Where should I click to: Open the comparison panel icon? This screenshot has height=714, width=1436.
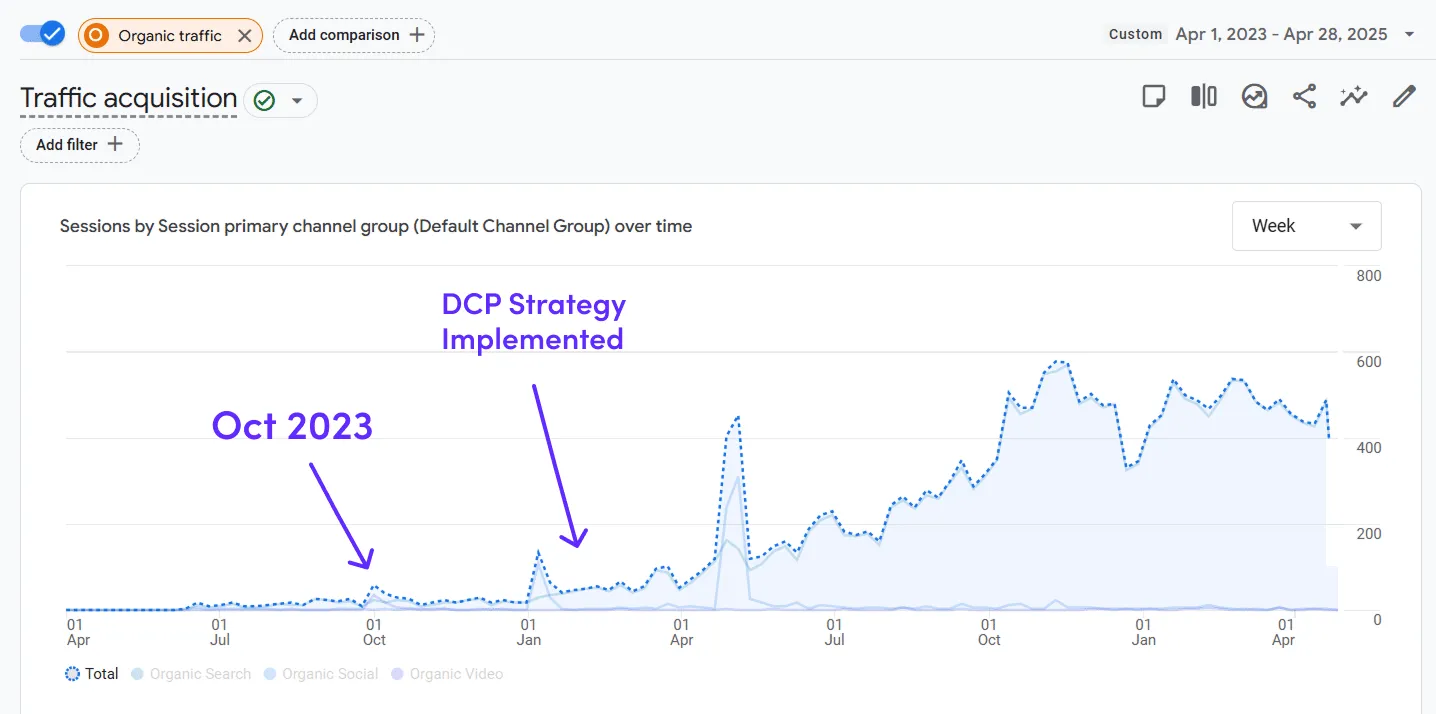[1203, 96]
